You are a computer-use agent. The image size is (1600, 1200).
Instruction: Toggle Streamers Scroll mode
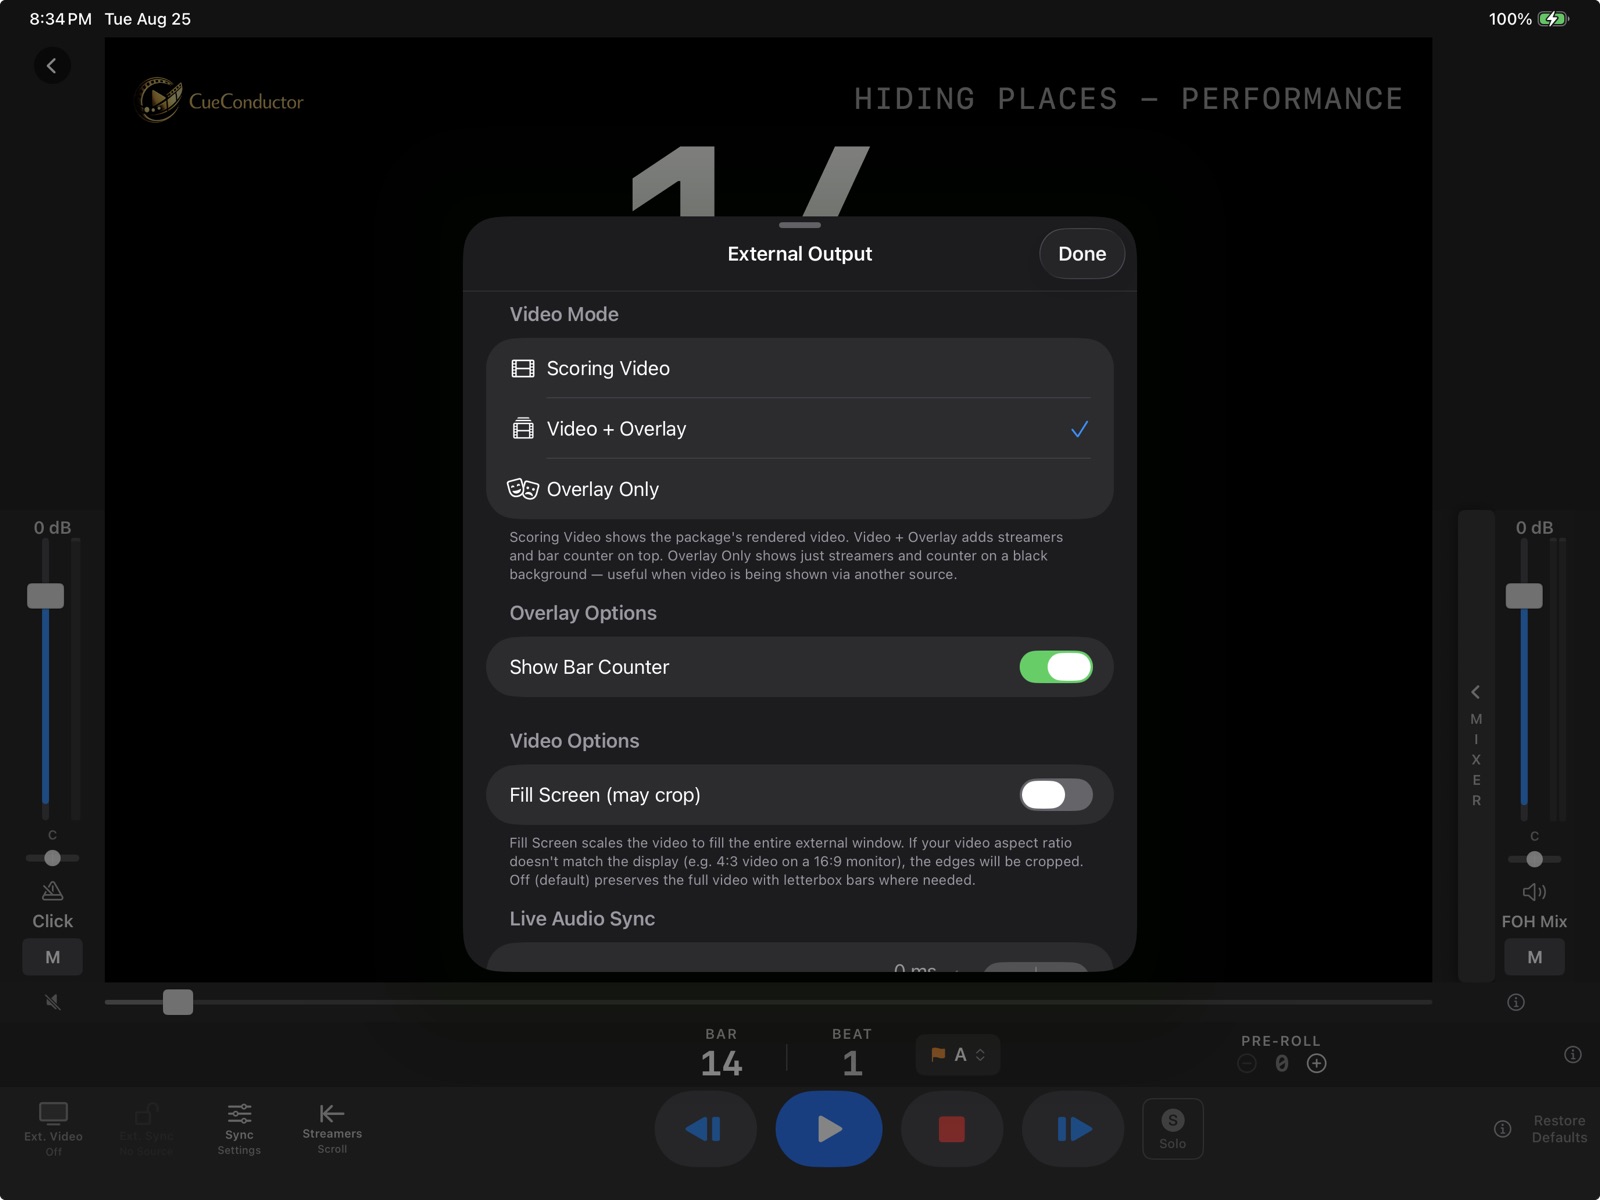click(332, 1129)
